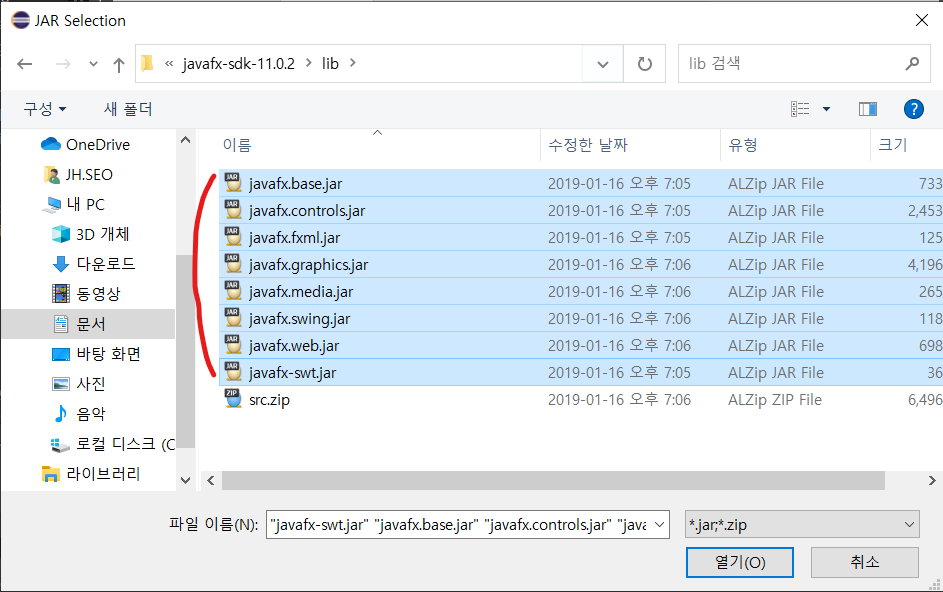This screenshot has width=943, height=592.
Task: Click the src.zip ZIP file icon
Action: tap(233, 398)
